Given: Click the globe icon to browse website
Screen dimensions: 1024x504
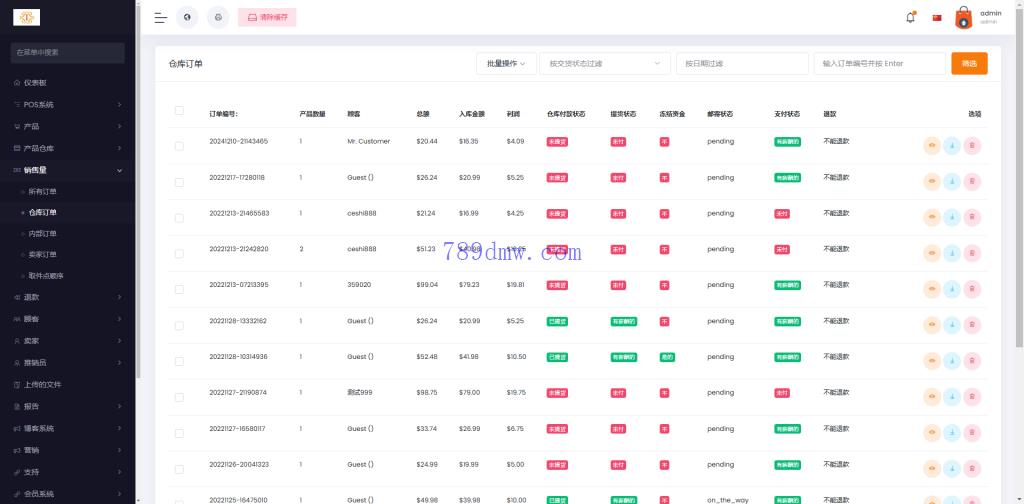Looking at the screenshot, I should (187, 17).
